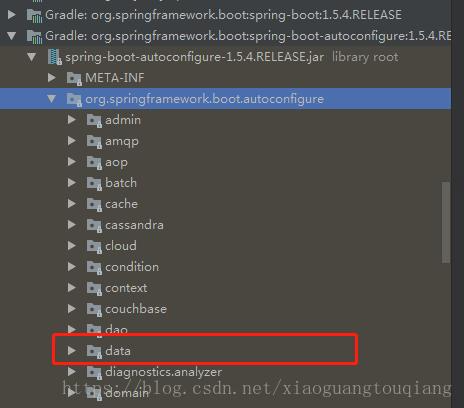Viewport: 464px width, 408px height.
Task: Select the 'cloud' package name
Action: (121, 246)
